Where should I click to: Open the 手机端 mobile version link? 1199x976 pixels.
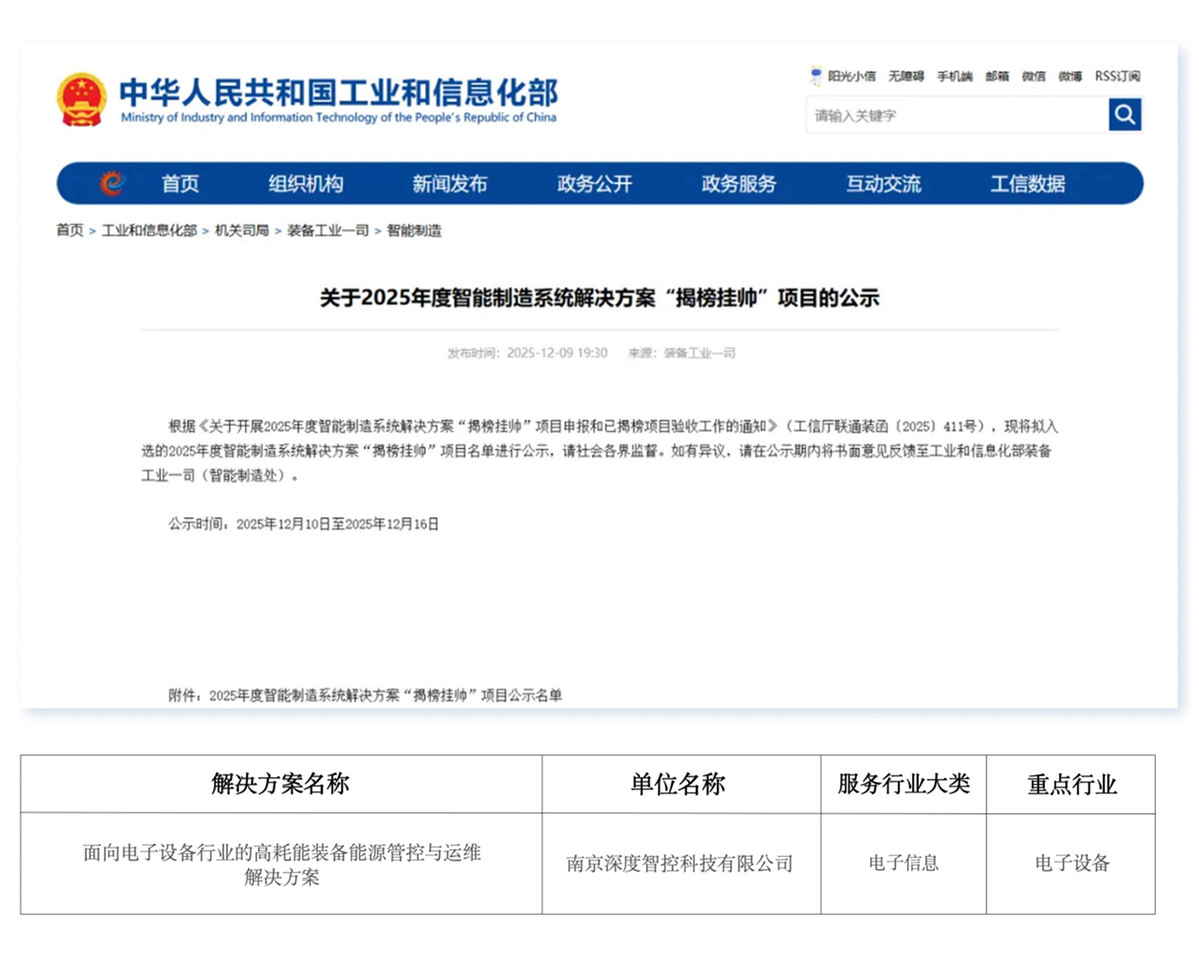tap(954, 76)
